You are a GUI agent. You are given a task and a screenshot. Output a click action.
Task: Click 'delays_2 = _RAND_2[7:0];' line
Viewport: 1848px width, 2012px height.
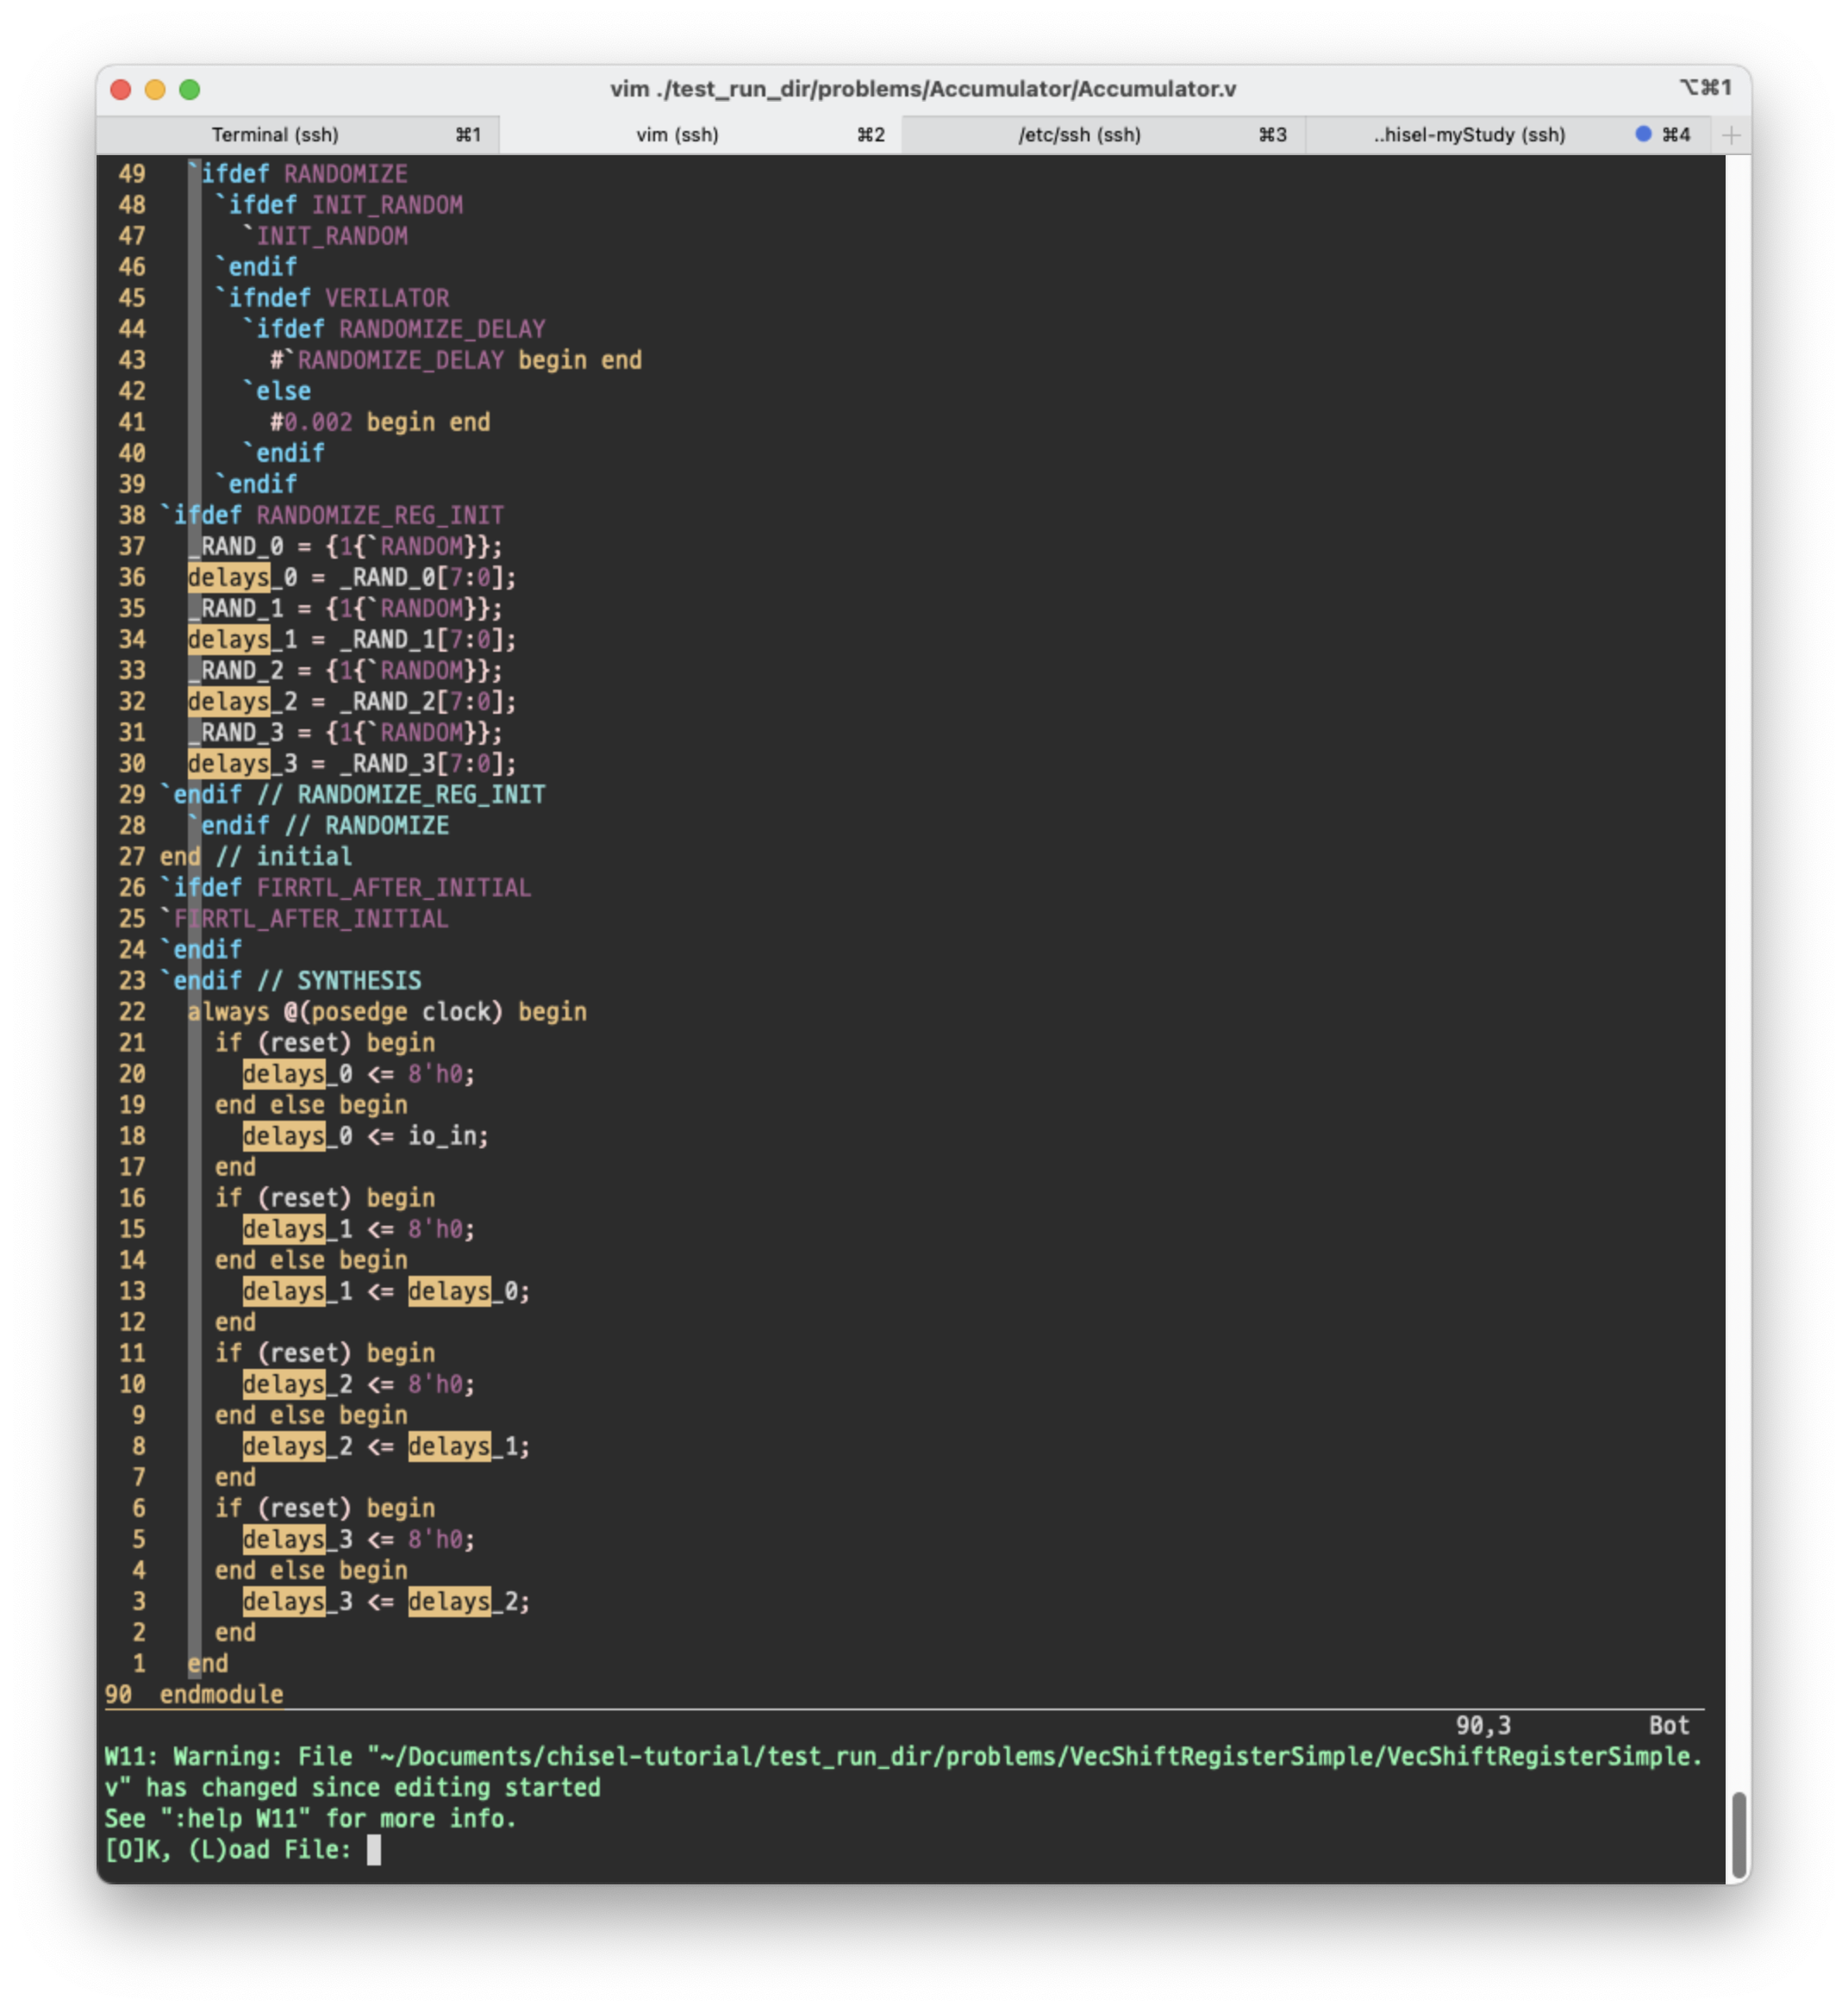pyautogui.click(x=352, y=701)
